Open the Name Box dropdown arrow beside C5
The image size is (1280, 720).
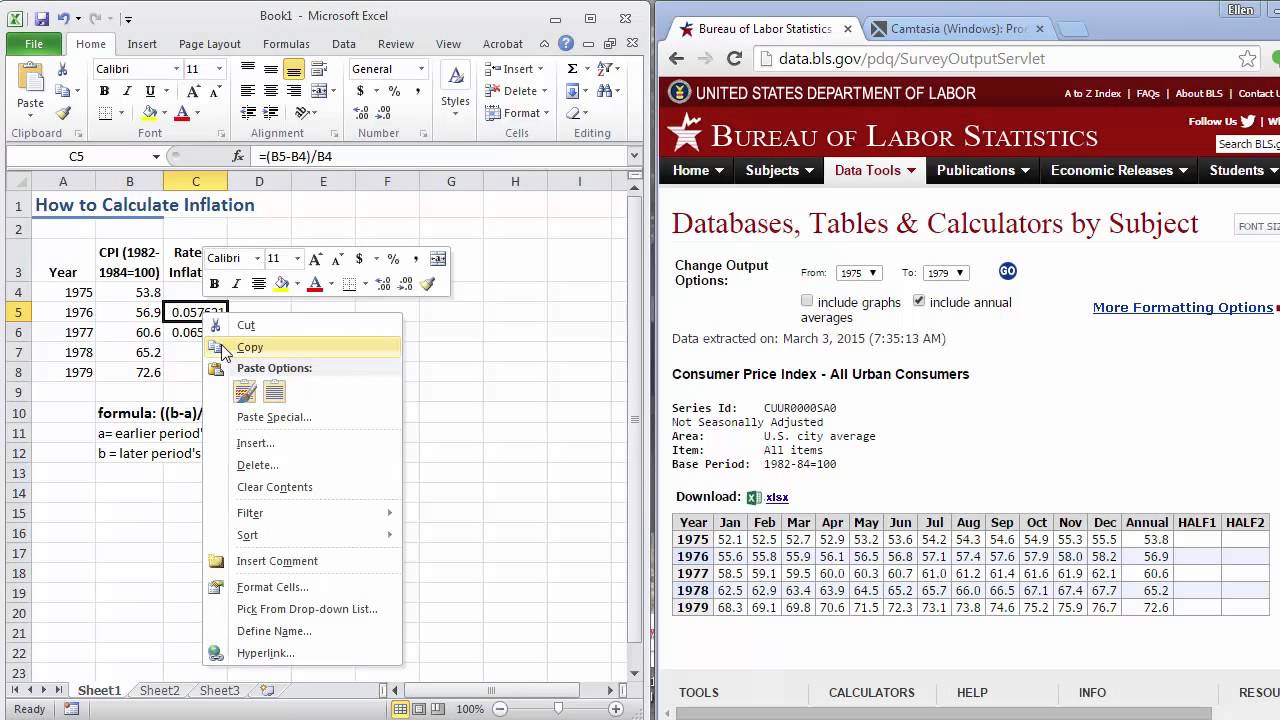[156, 156]
